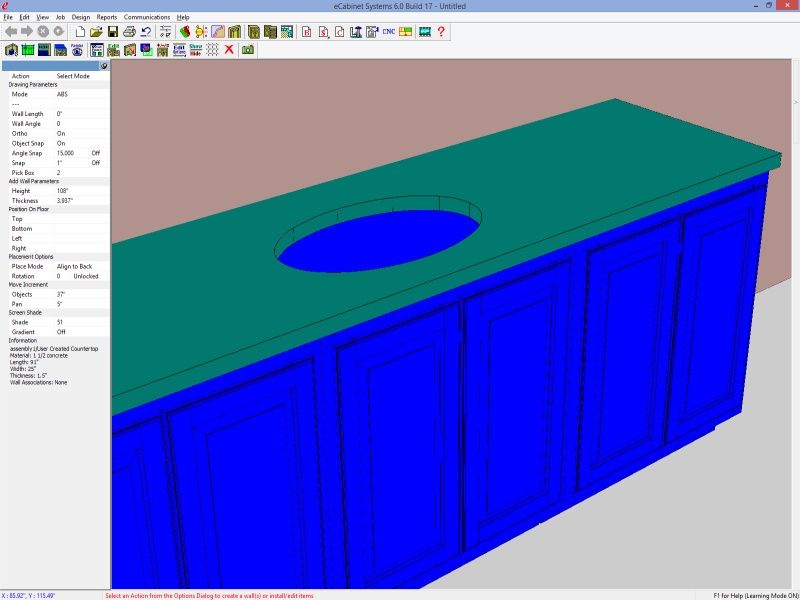Toggle the Object Snap On value
The height and width of the screenshot is (600, 800).
(x=61, y=143)
